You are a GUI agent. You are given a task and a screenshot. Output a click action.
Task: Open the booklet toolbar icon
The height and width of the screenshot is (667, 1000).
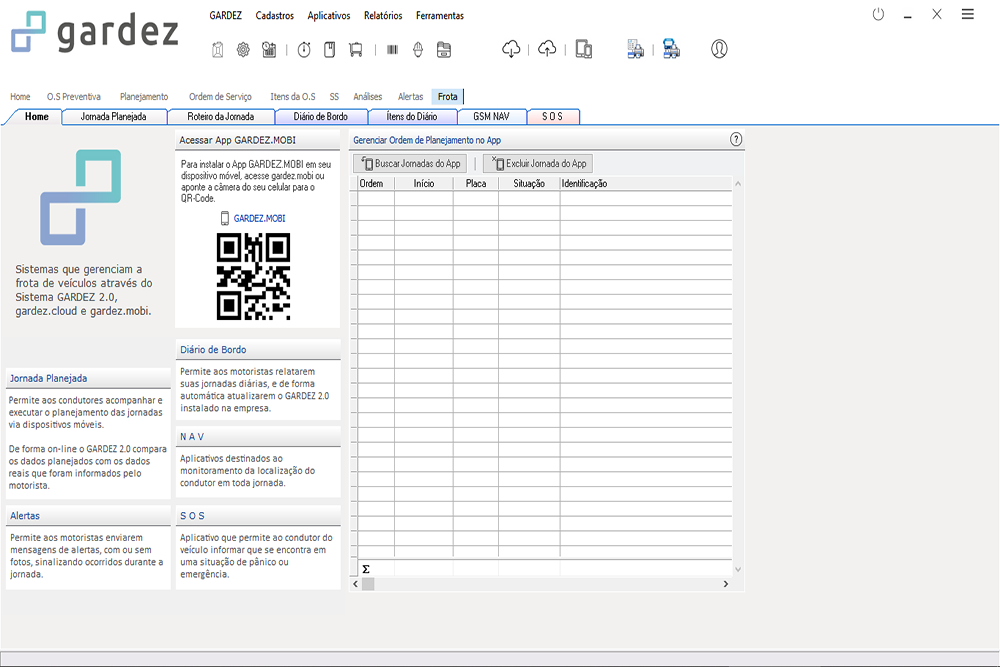tap(330, 50)
